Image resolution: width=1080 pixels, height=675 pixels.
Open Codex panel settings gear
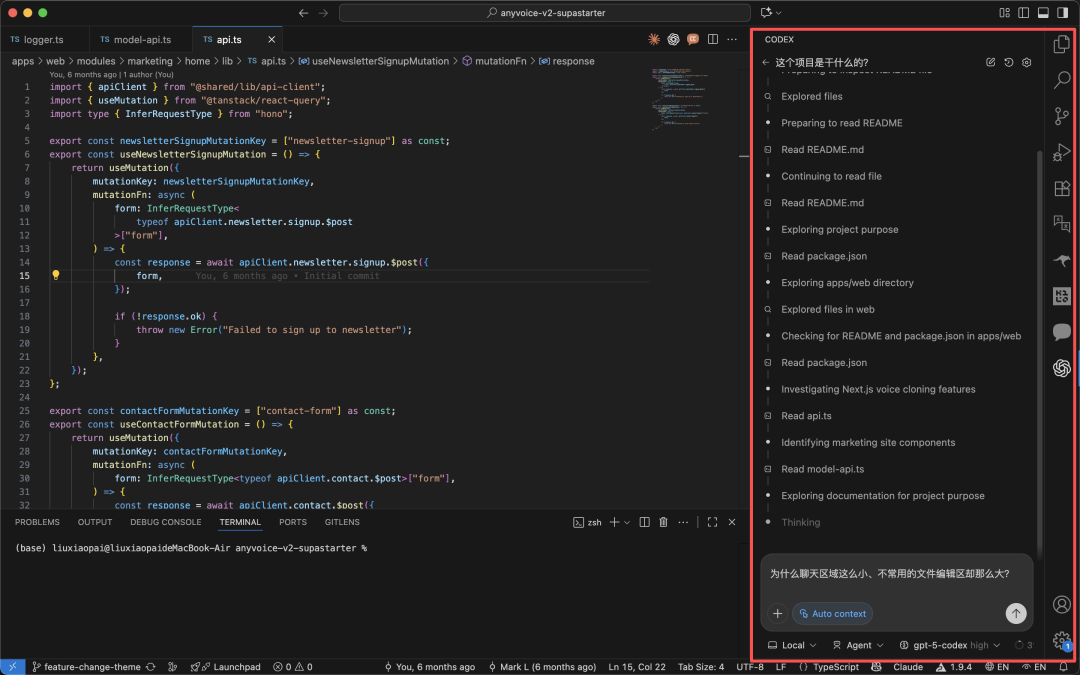[x=1026, y=62]
